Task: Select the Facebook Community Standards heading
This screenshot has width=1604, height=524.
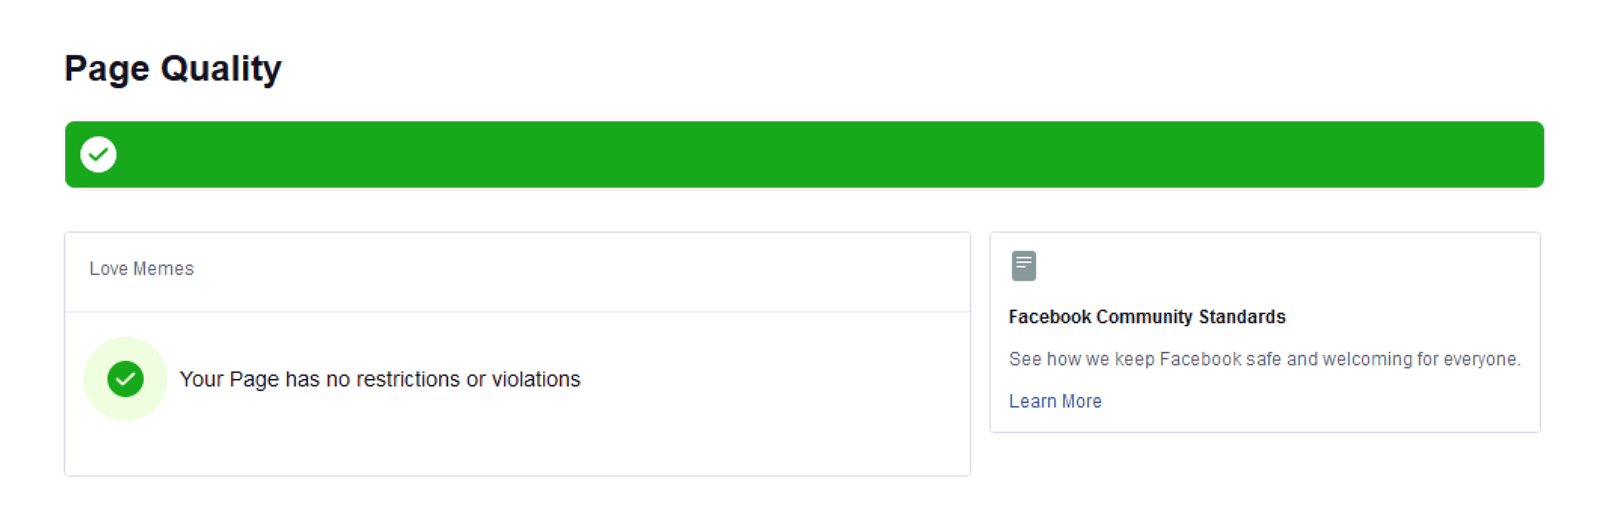Action: [1147, 317]
